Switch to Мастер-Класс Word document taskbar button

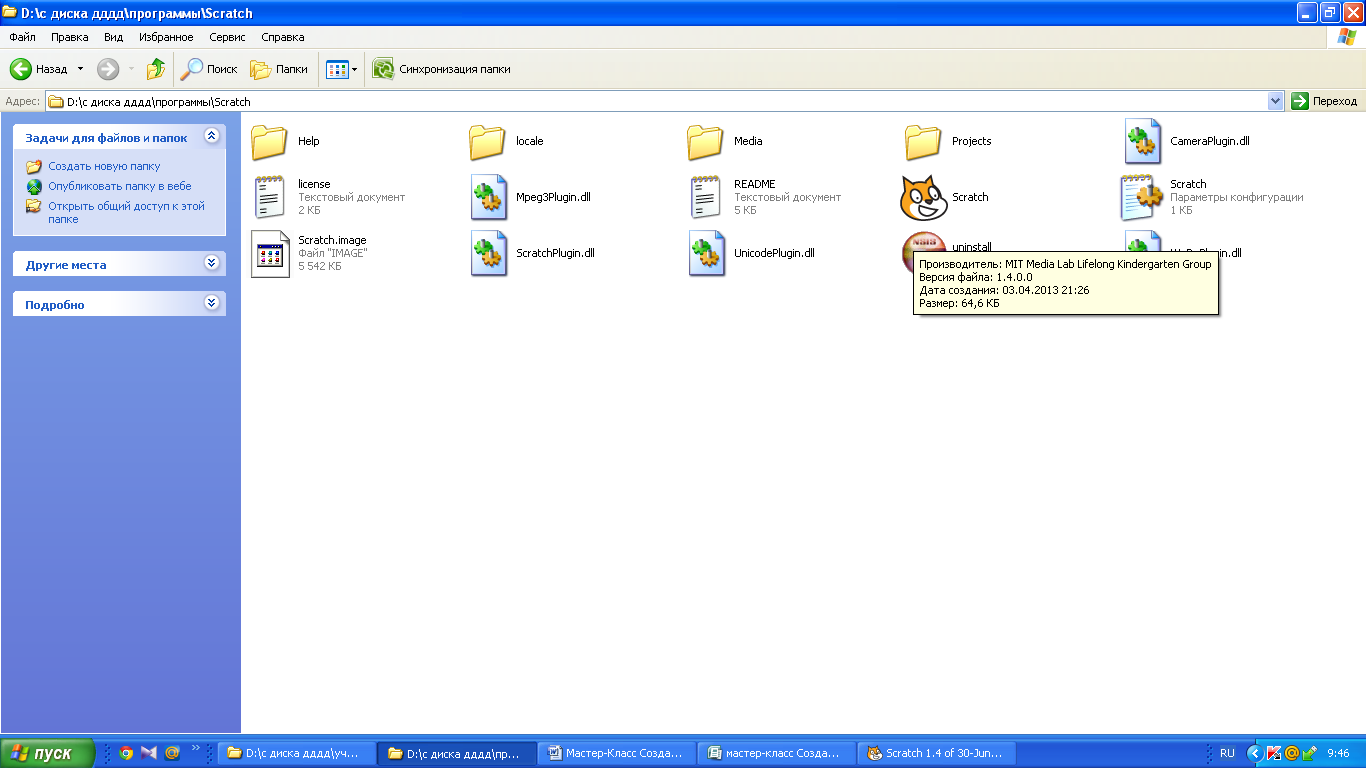616,753
